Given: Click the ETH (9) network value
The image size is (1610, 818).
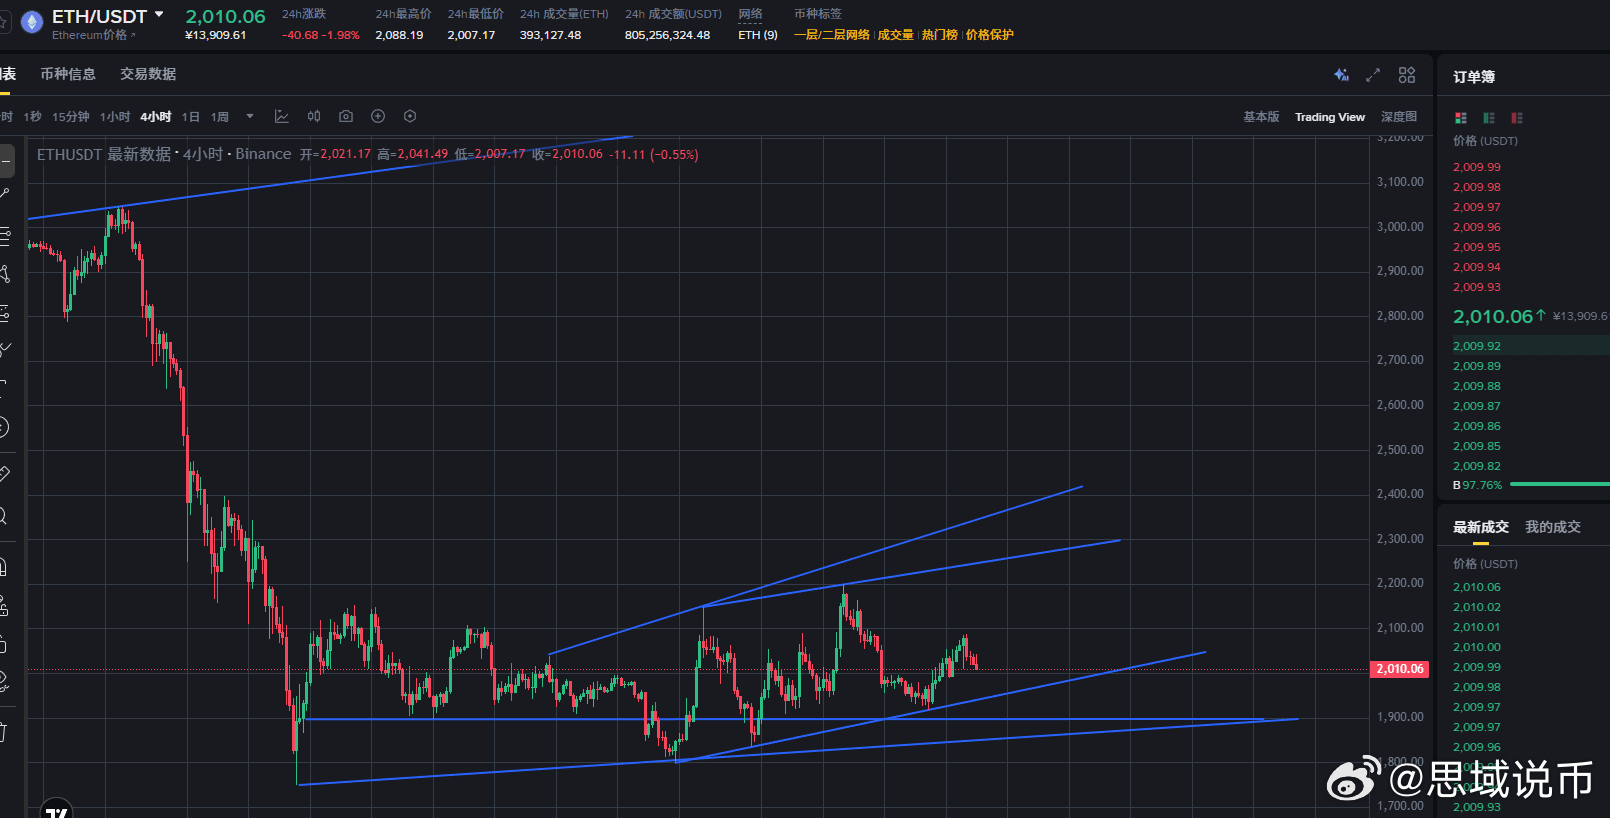Looking at the screenshot, I should (758, 35).
